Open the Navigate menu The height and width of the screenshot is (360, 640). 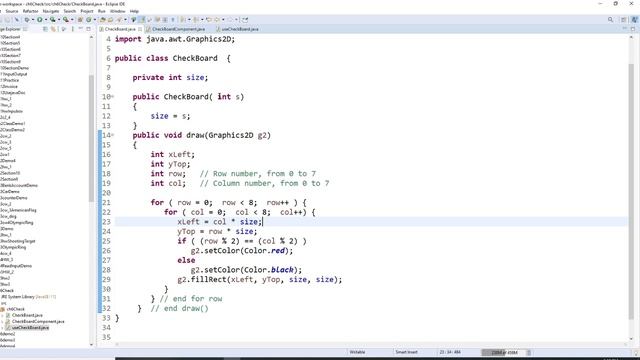click(51, 11)
